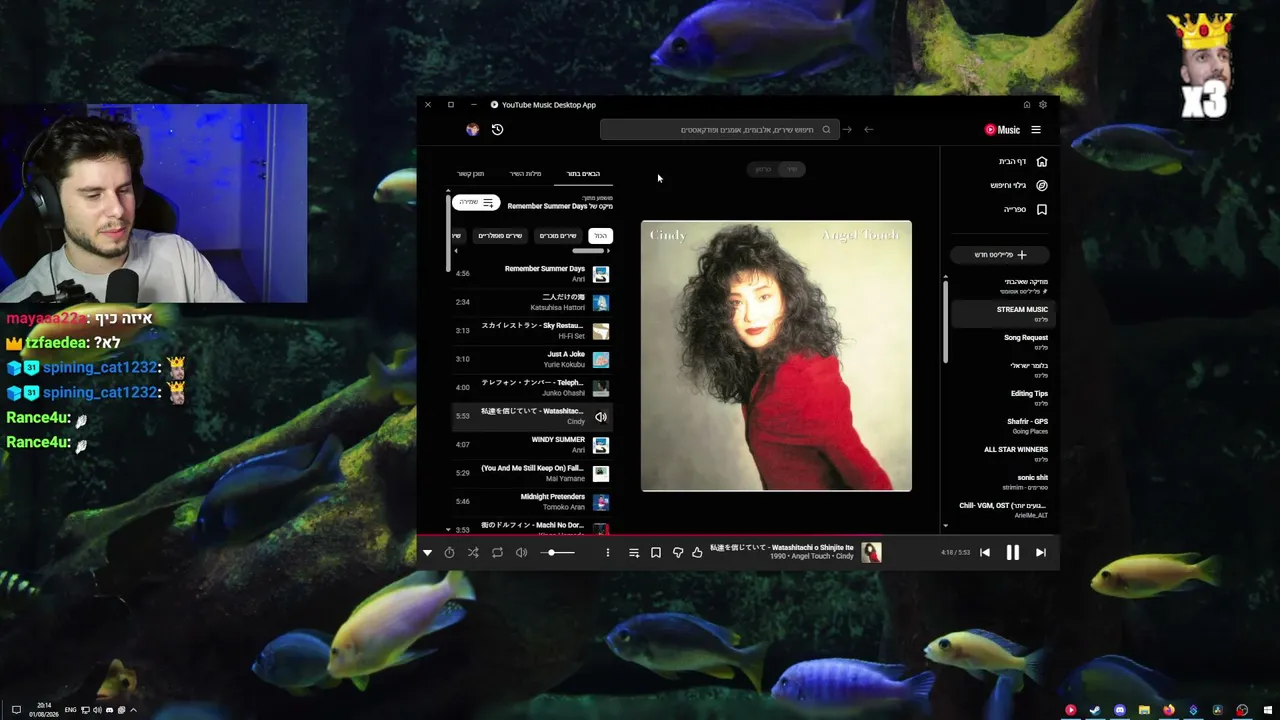The image size is (1280, 720).
Task: Add current song to playlist icon
Action: [634, 552]
